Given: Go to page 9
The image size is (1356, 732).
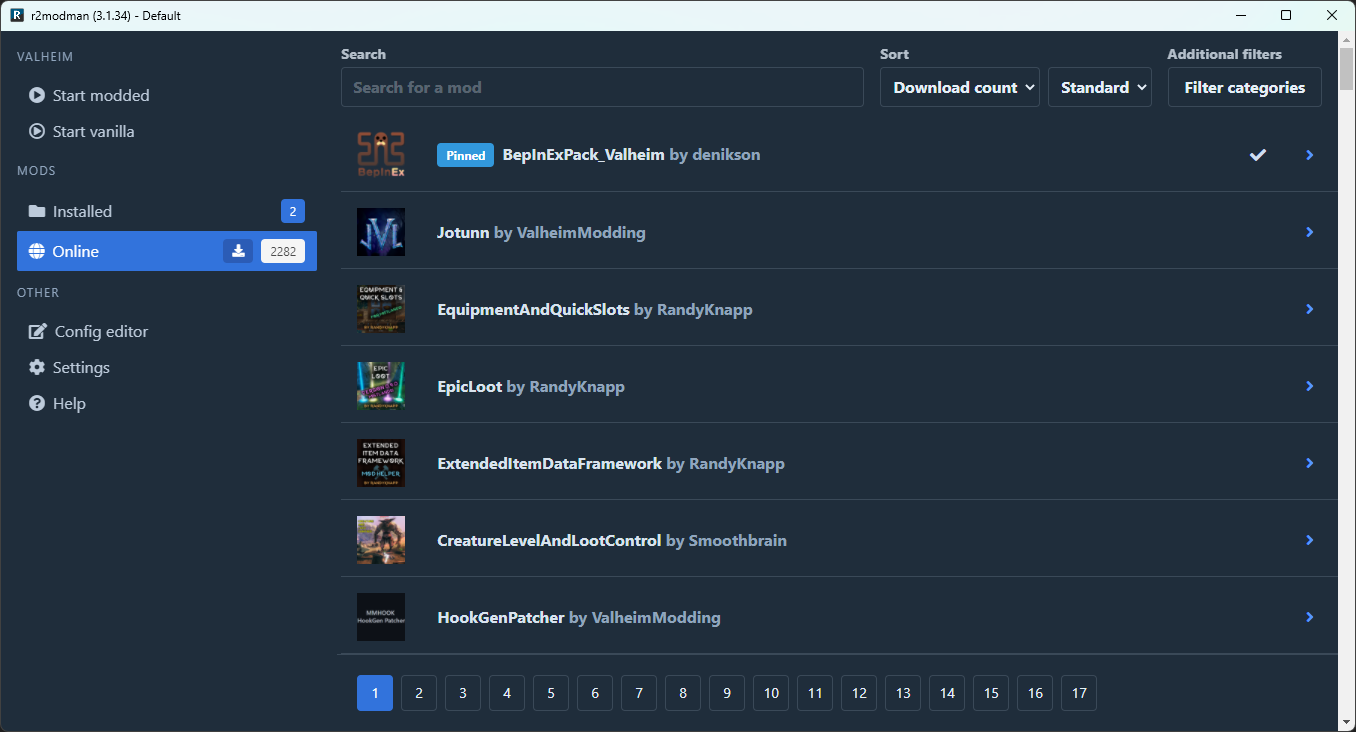Looking at the screenshot, I should [x=727, y=693].
